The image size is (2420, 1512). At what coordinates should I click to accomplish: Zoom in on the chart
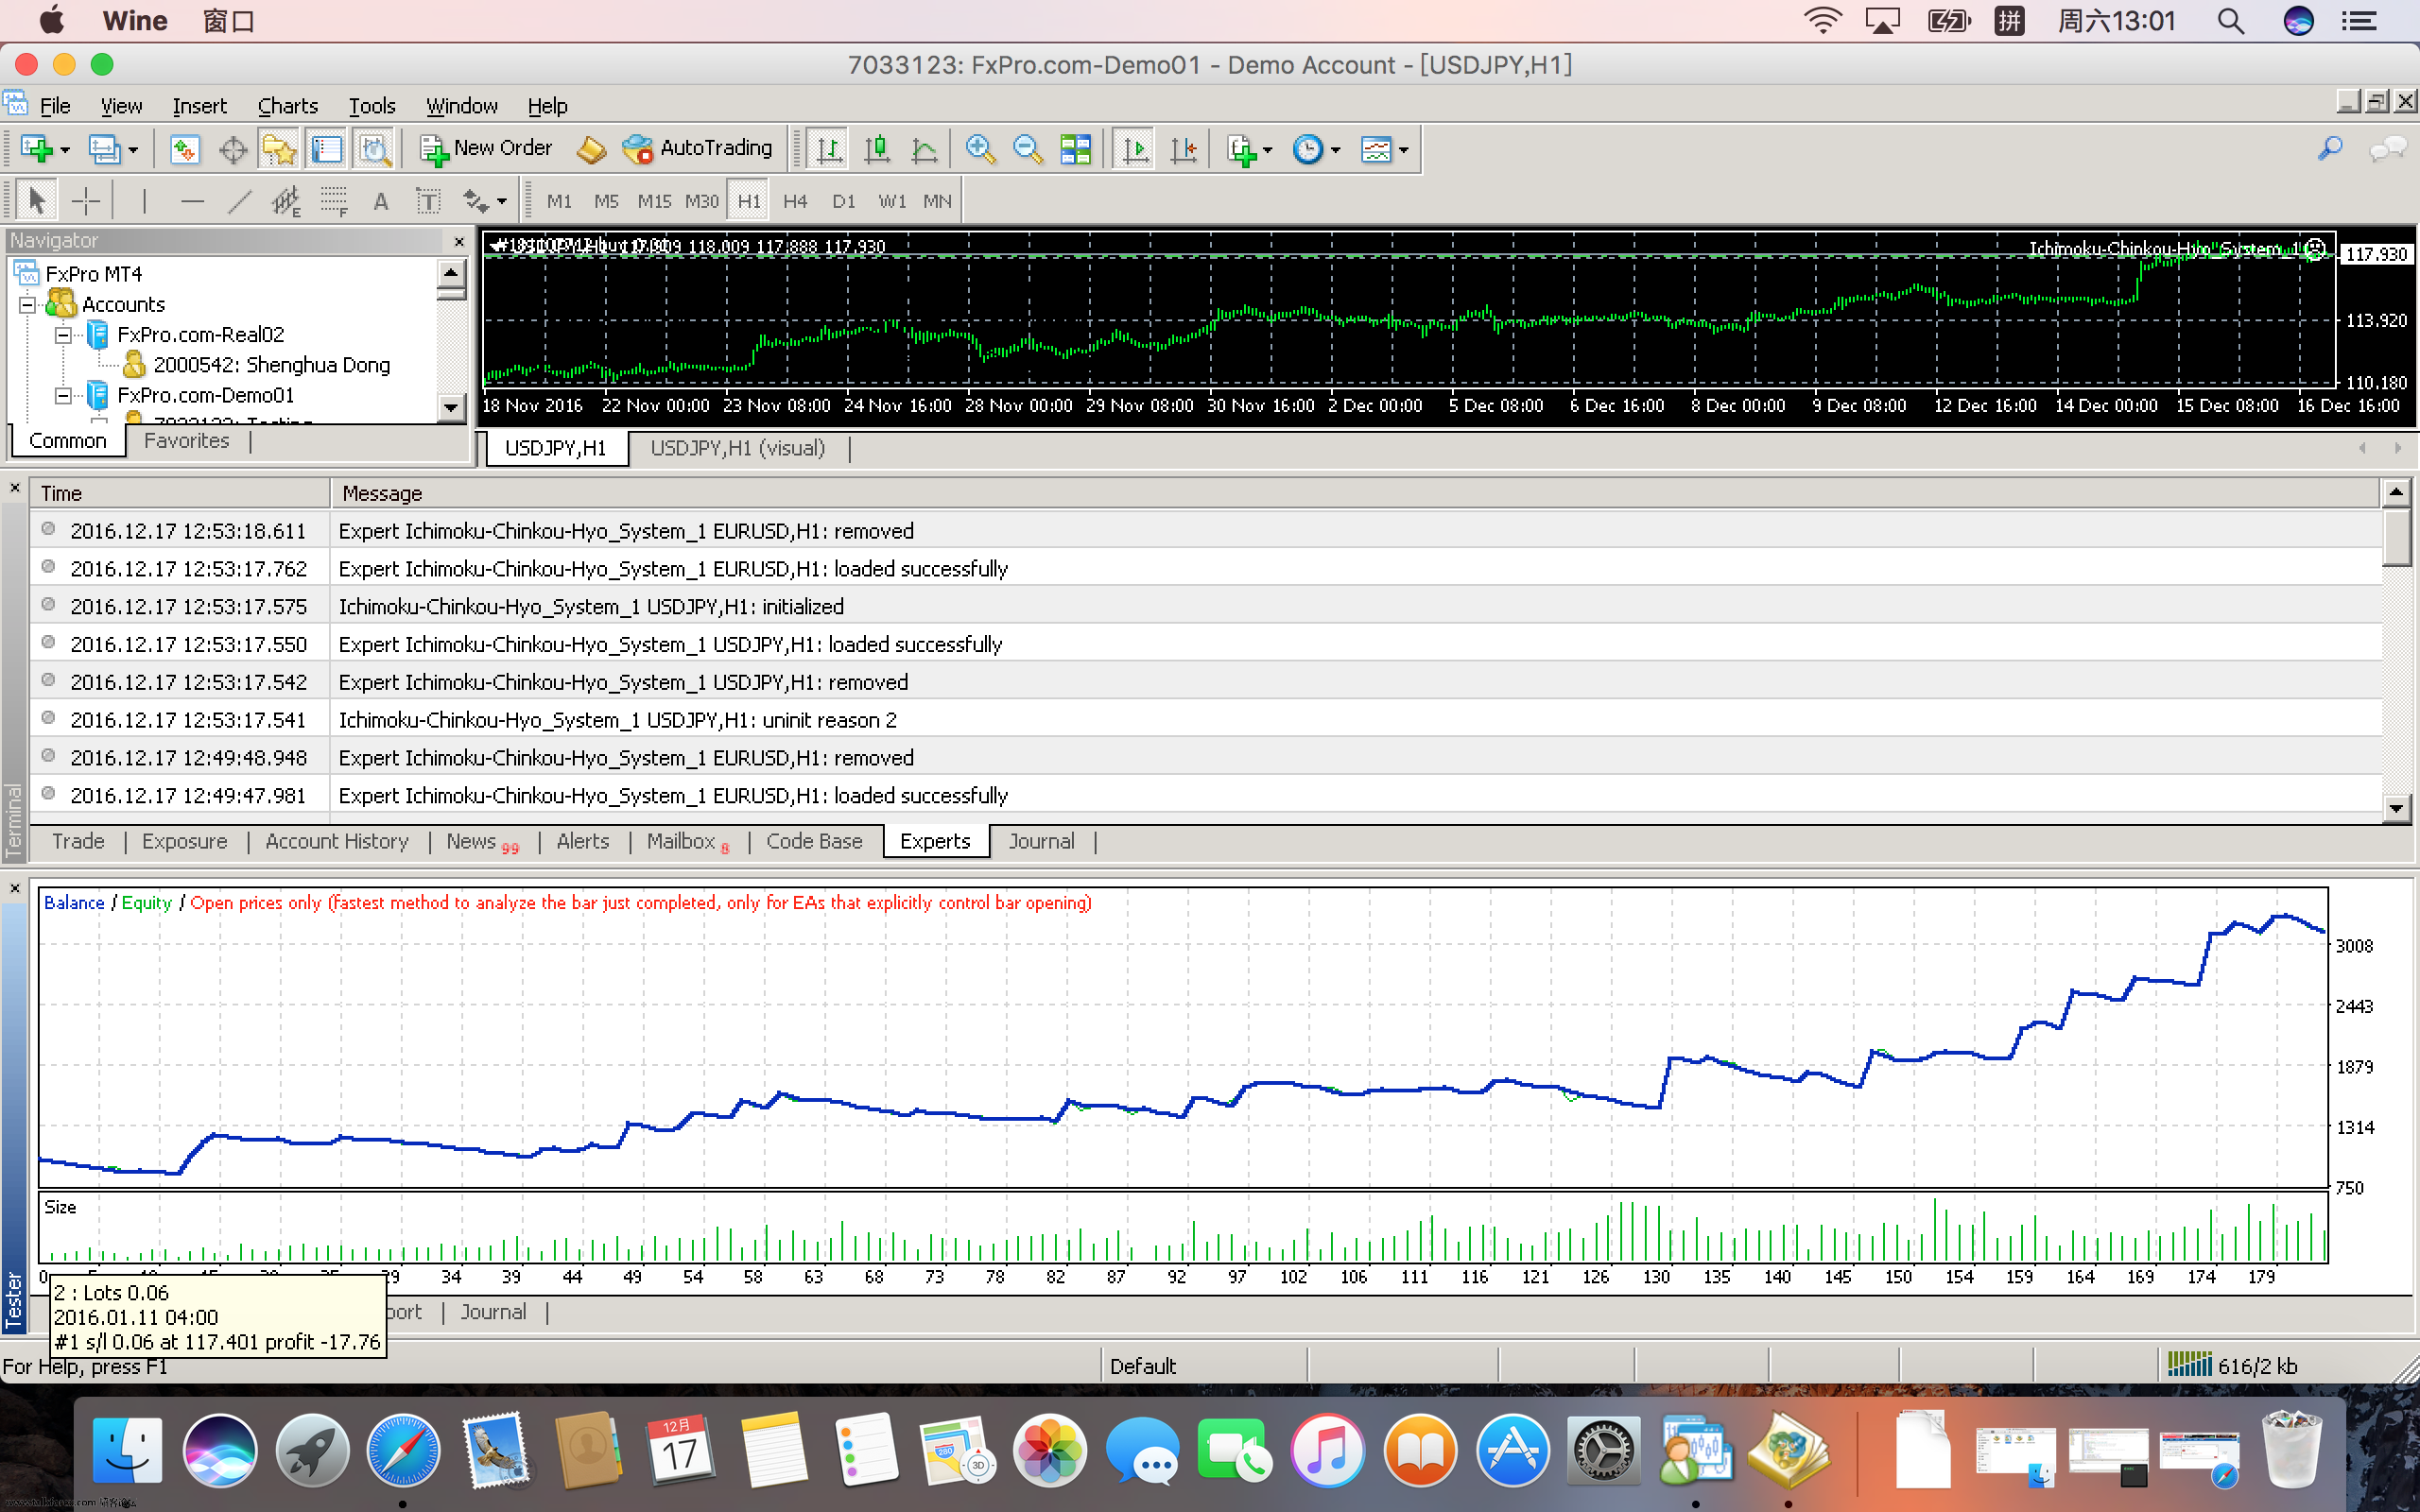point(980,150)
